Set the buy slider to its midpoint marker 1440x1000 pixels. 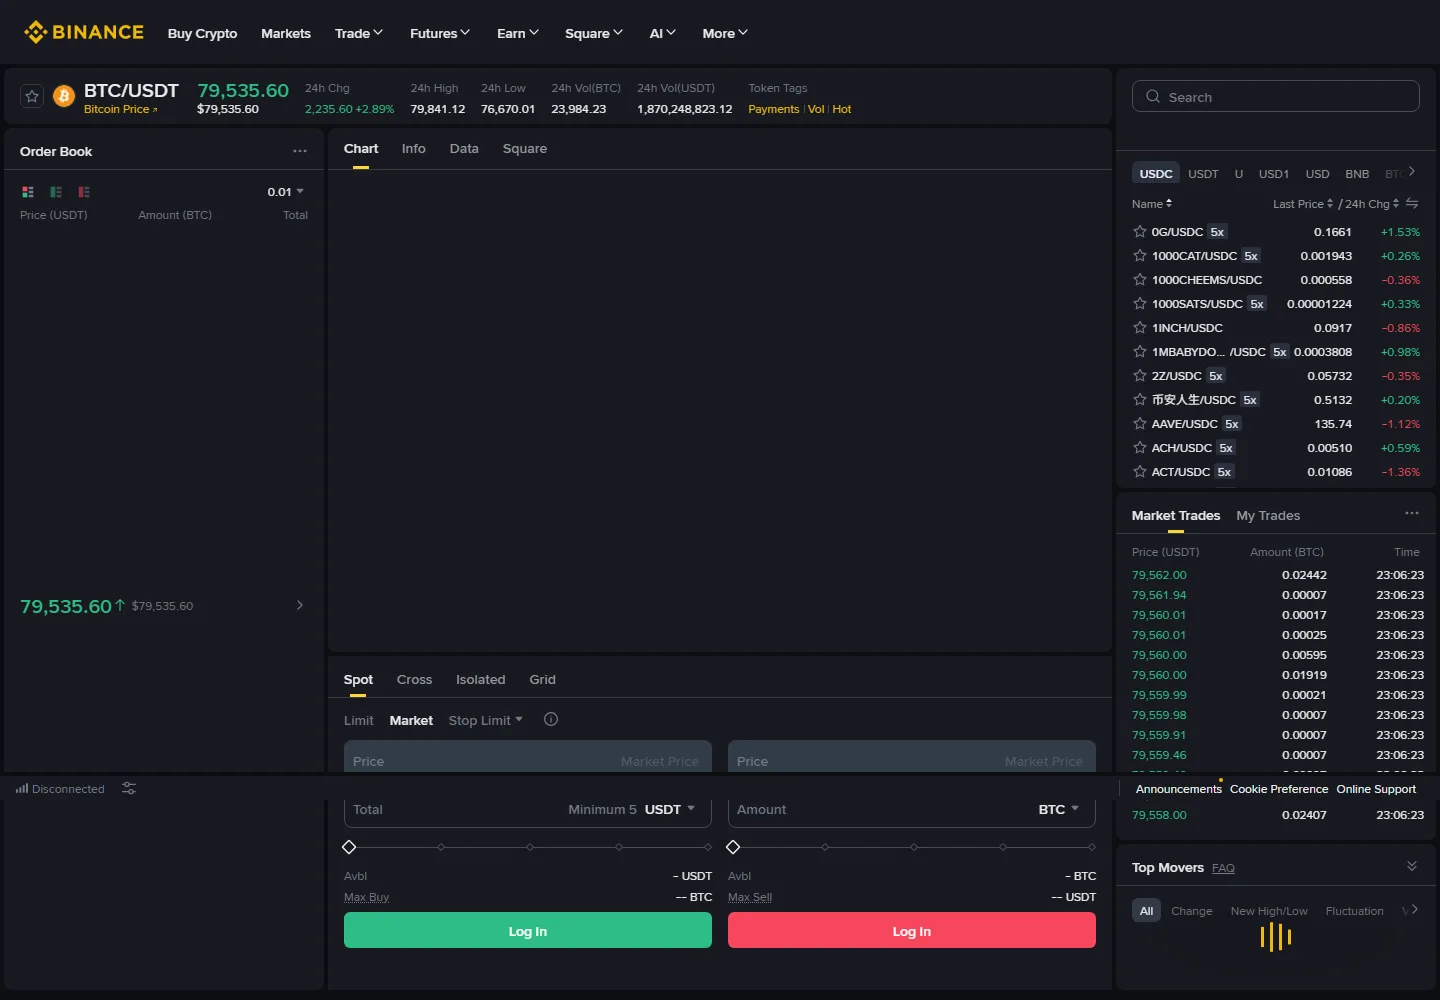pos(530,847)
